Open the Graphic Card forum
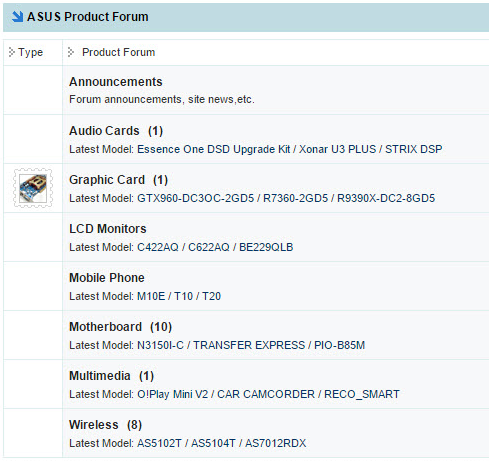 pos(107,180)
